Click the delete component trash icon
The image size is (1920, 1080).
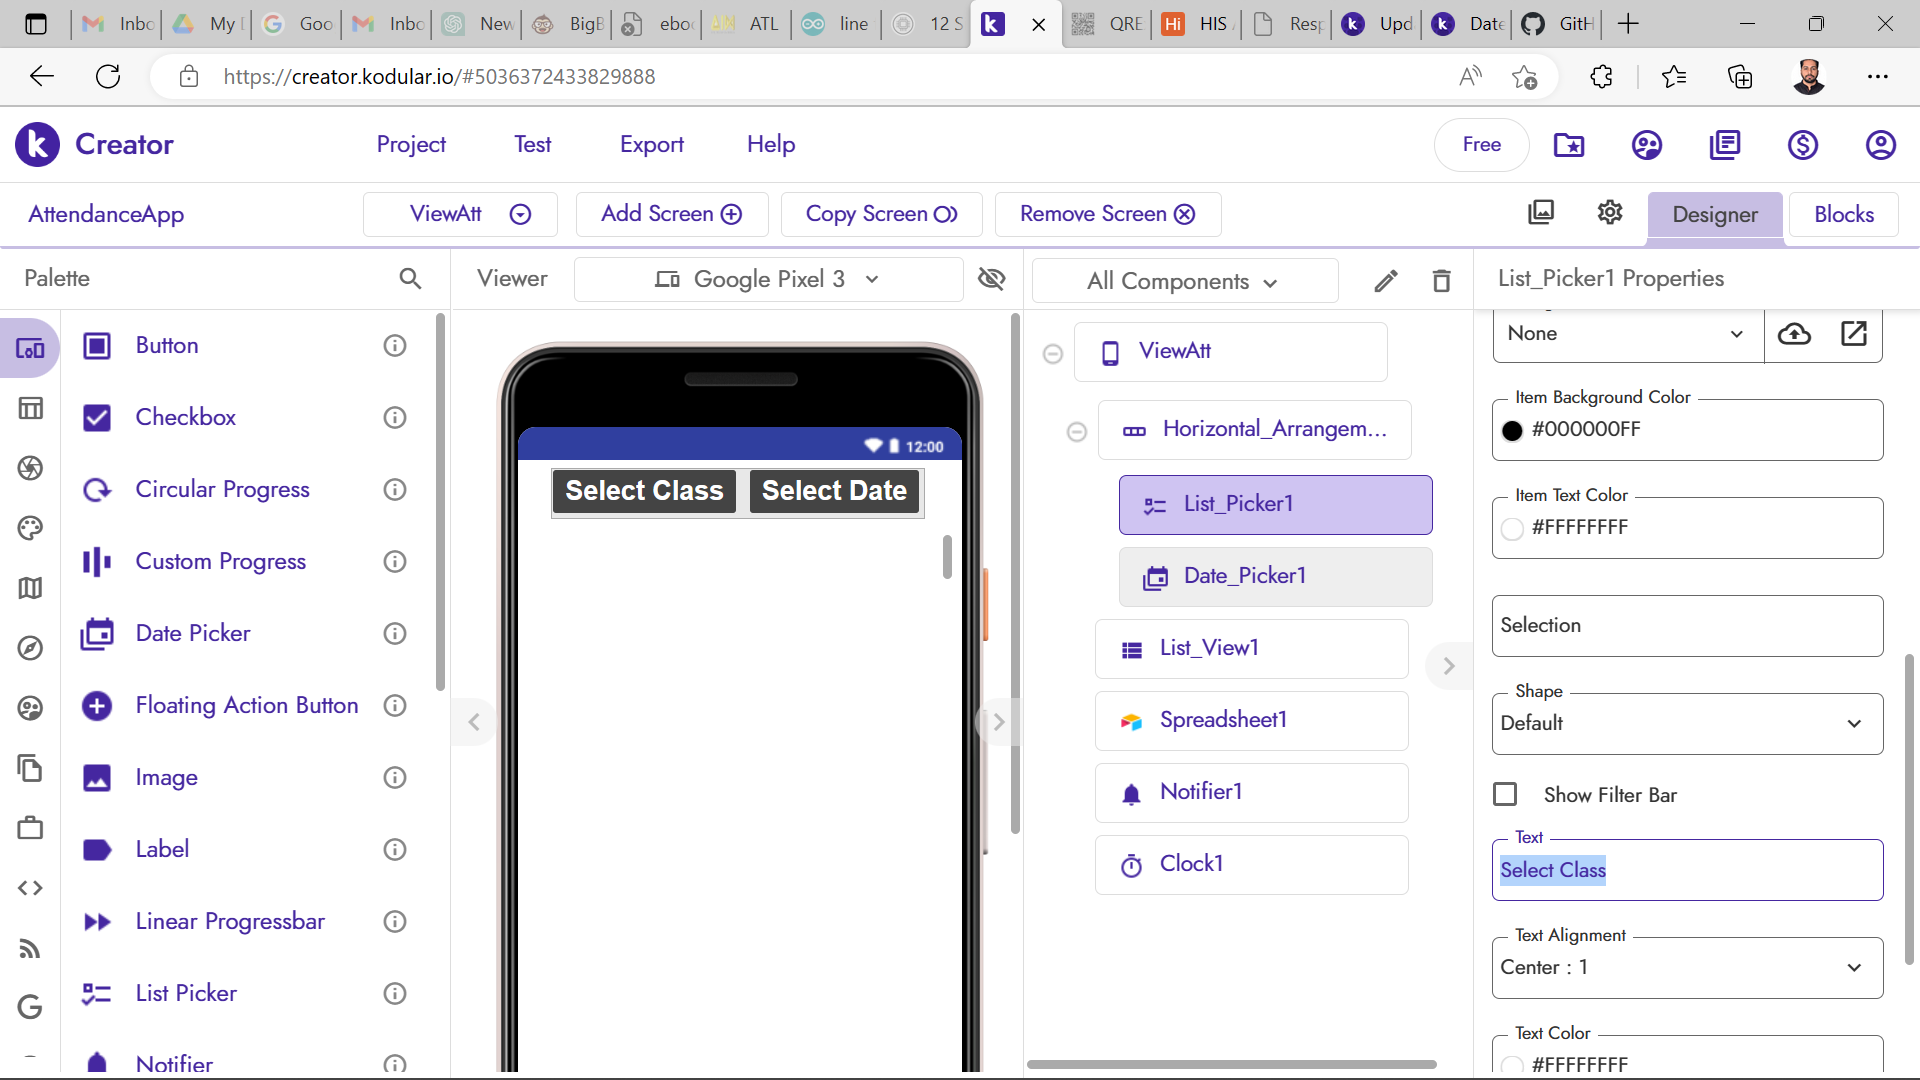[x=1441, y=281]
